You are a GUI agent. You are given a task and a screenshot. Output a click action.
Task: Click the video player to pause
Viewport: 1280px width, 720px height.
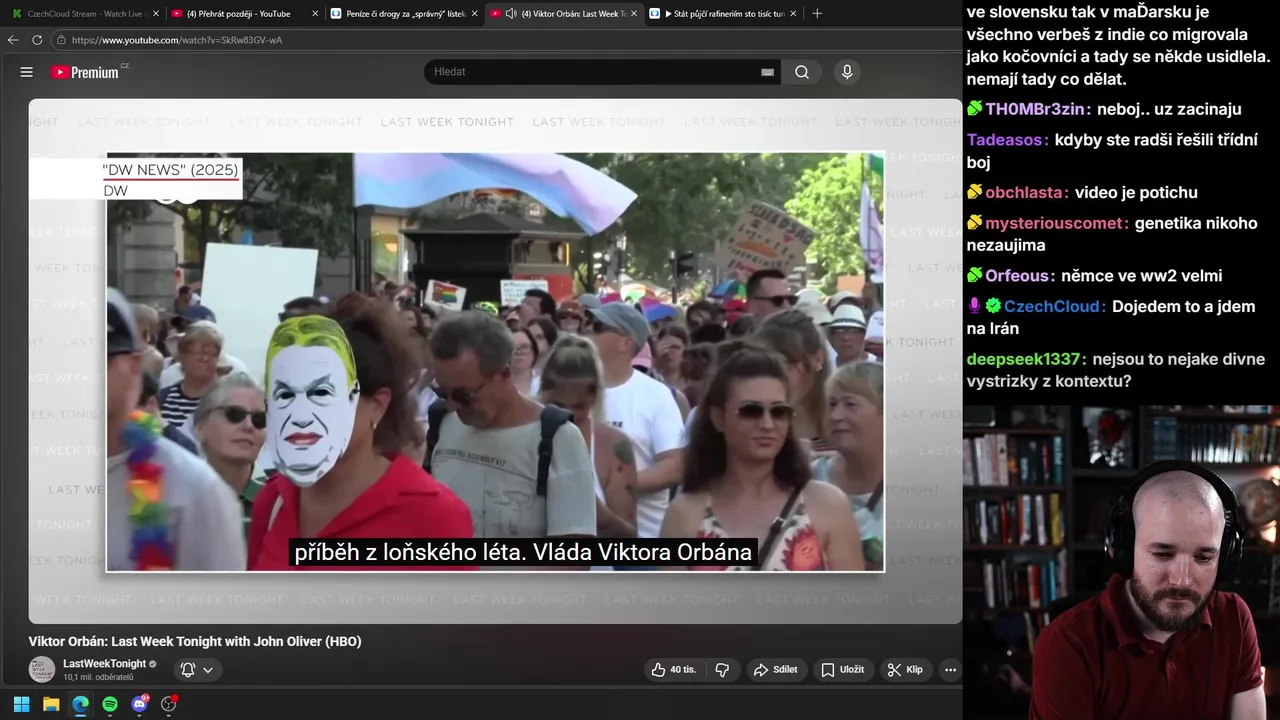point(495,361)
